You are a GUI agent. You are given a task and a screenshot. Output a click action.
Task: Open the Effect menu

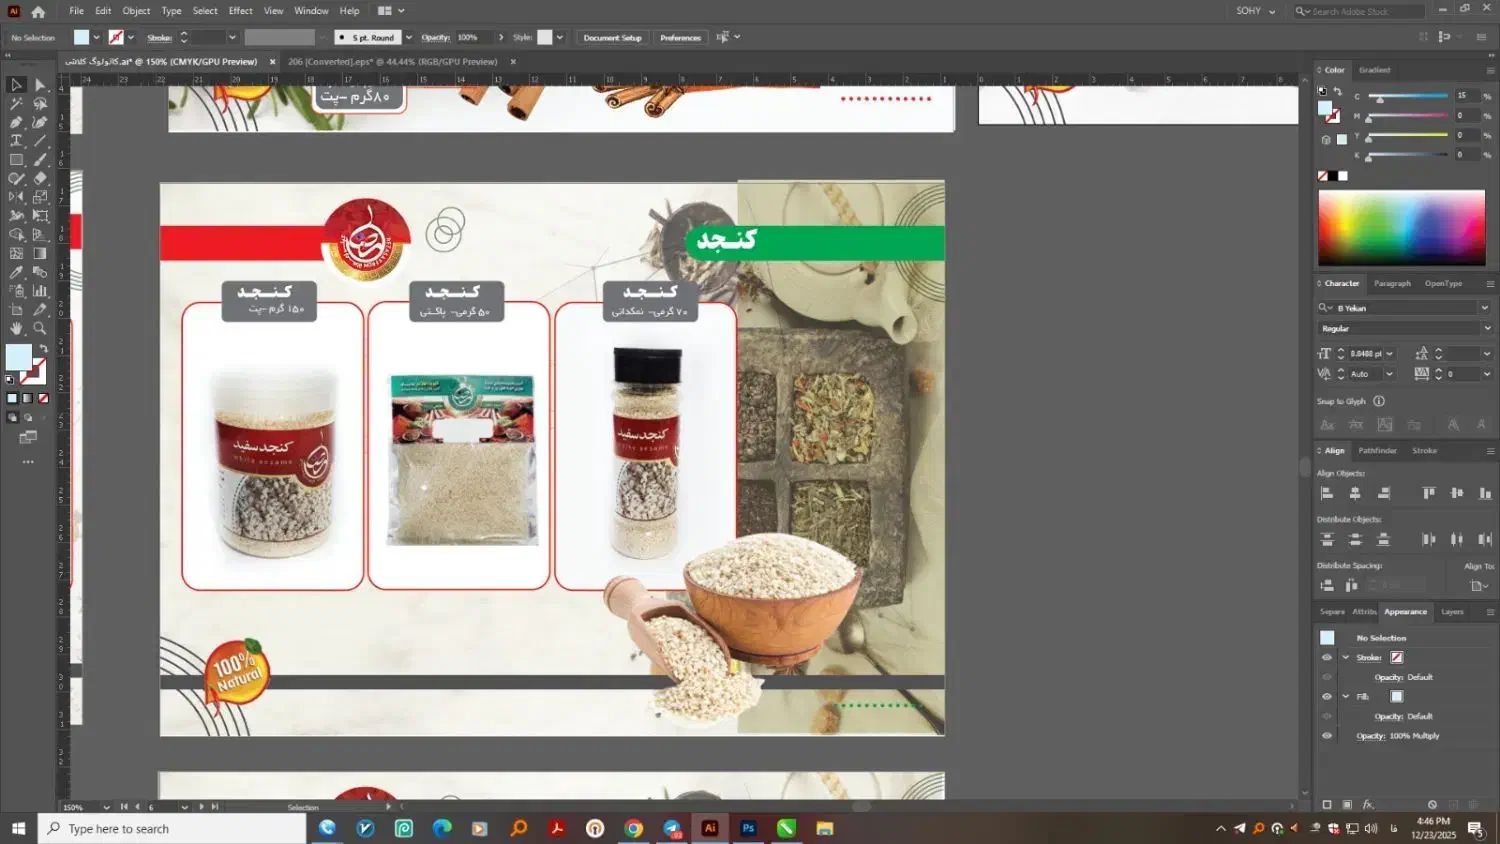coord(240,11)
